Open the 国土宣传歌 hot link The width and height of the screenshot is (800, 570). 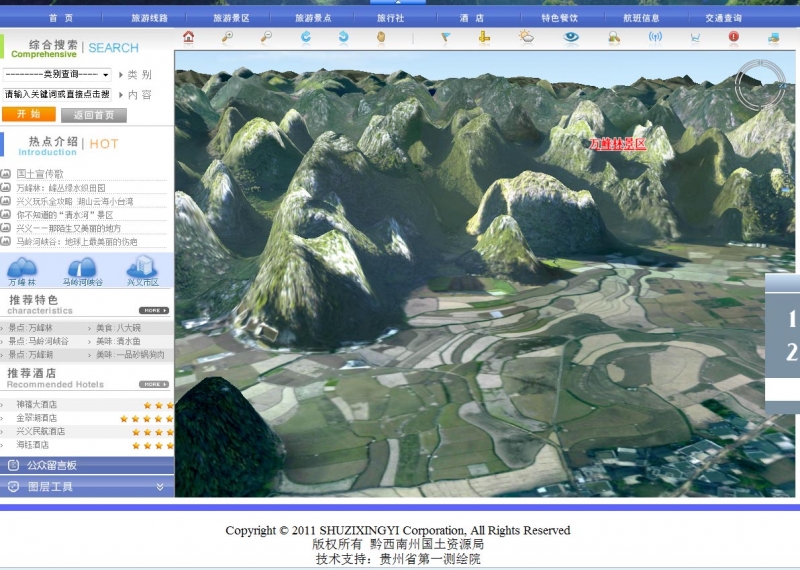(40, 174)
